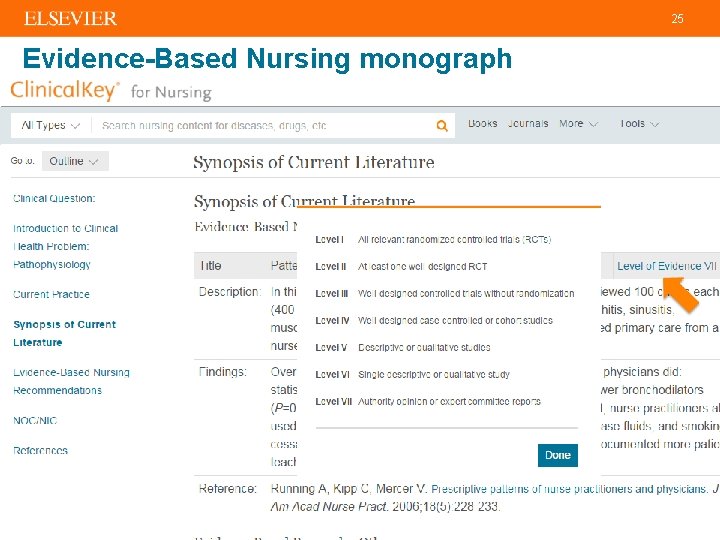Navigate to Current Practice section
Viewport: 720px width, 540px height.
[51, 295]
